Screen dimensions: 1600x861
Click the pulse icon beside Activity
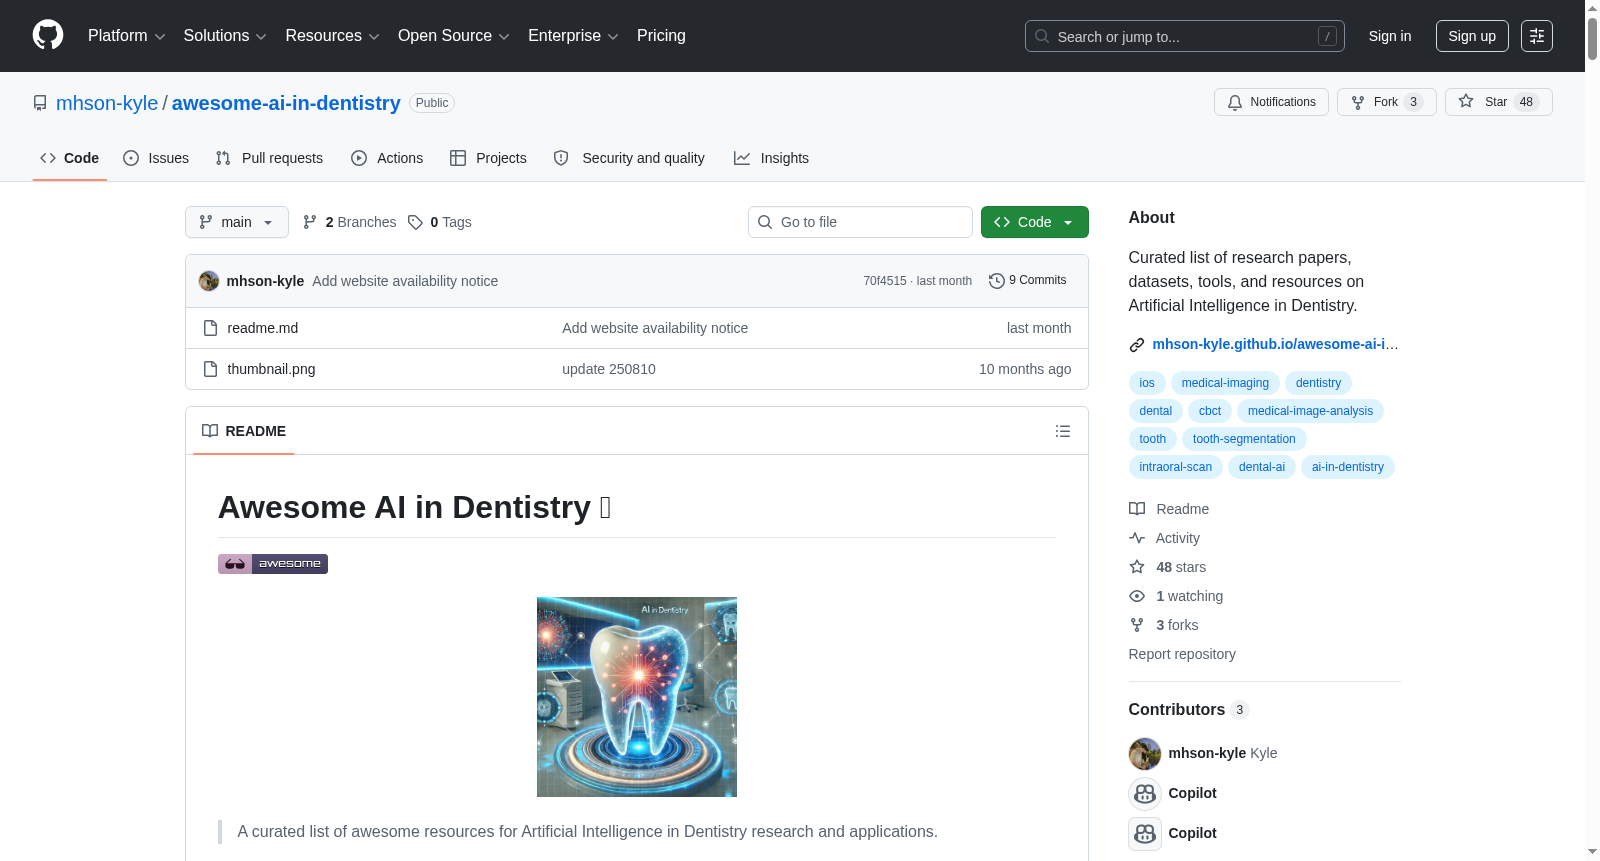coord(1137,538)
